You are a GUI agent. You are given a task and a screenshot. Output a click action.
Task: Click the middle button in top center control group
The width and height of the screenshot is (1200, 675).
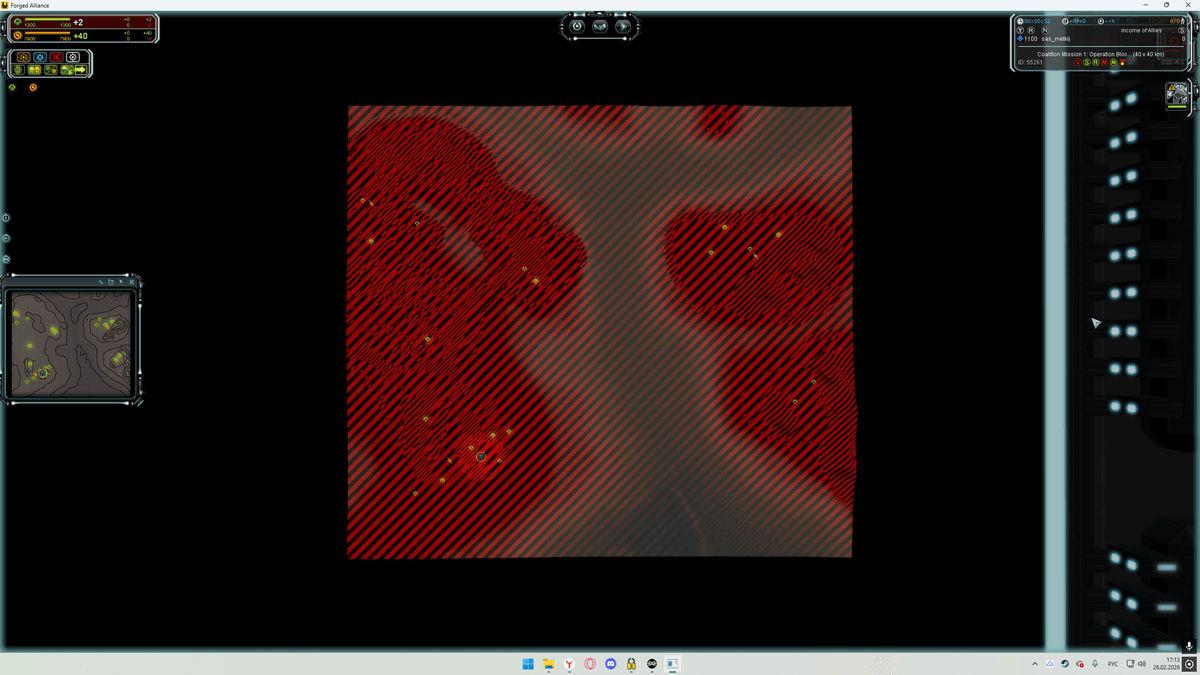click(600, 26)
